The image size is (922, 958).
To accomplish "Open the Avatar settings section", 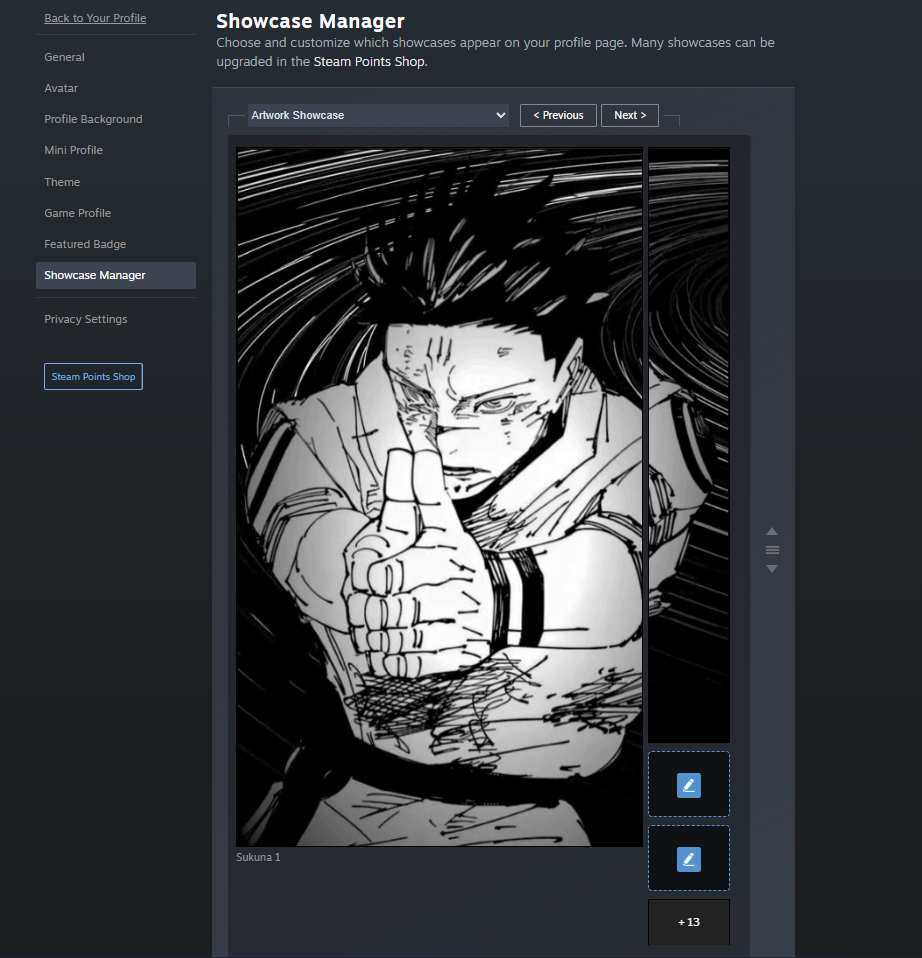I will click(x=60, y=88).
